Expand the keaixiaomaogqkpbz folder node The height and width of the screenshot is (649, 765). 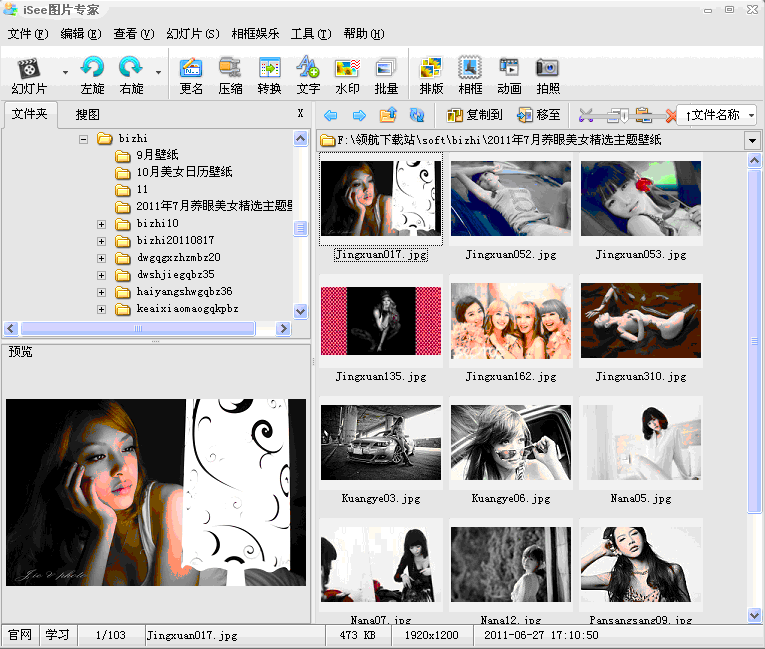pos(101,310)
